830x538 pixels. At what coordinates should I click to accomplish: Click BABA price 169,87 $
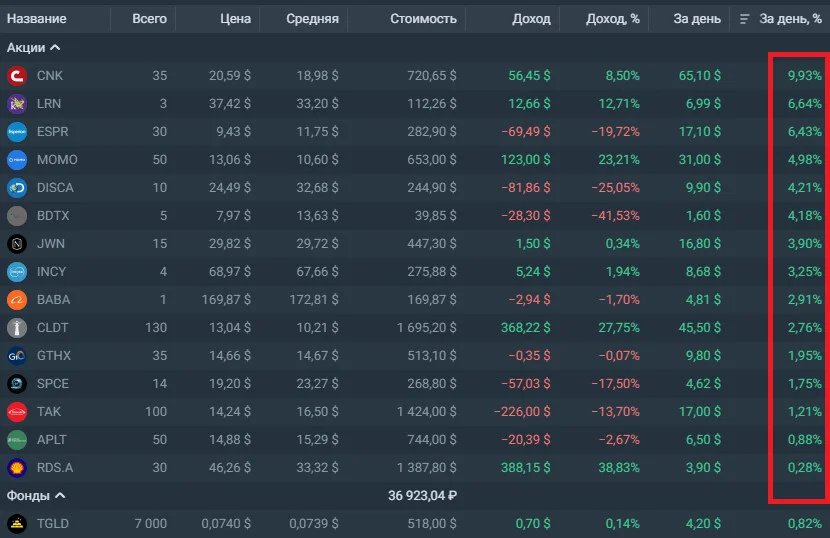click(226, 300)
